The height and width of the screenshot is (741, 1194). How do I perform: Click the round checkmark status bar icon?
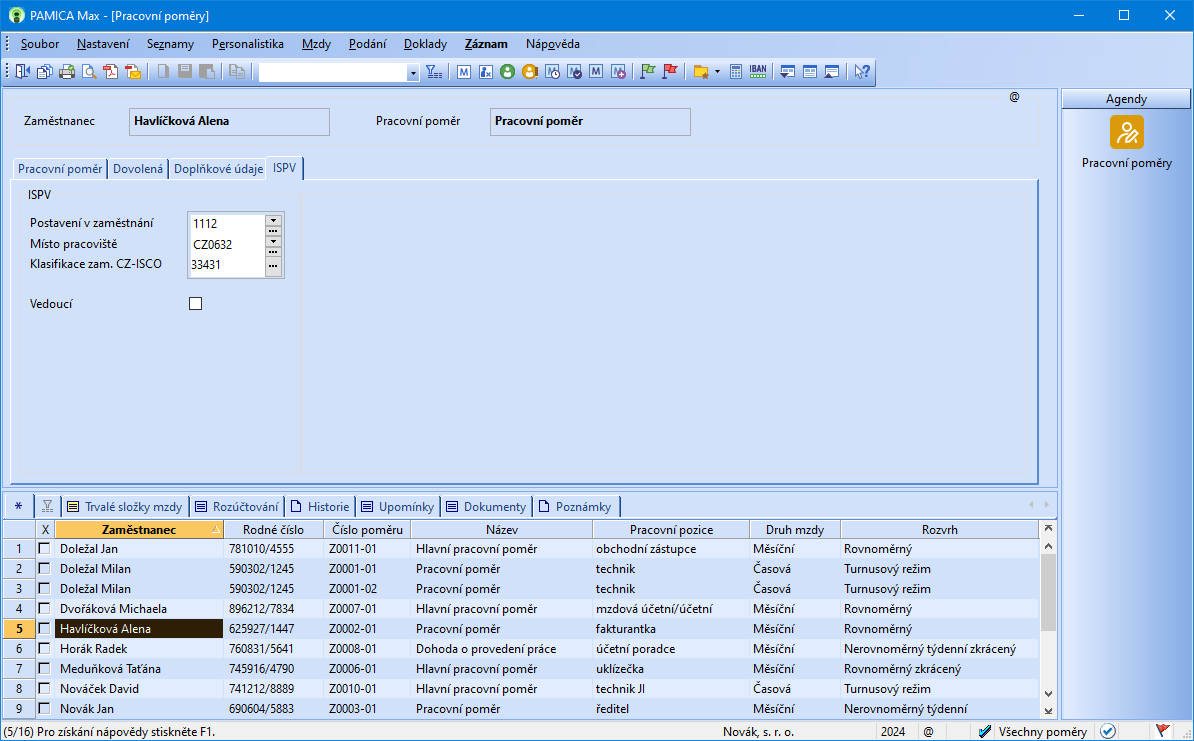pos(1107,731)
